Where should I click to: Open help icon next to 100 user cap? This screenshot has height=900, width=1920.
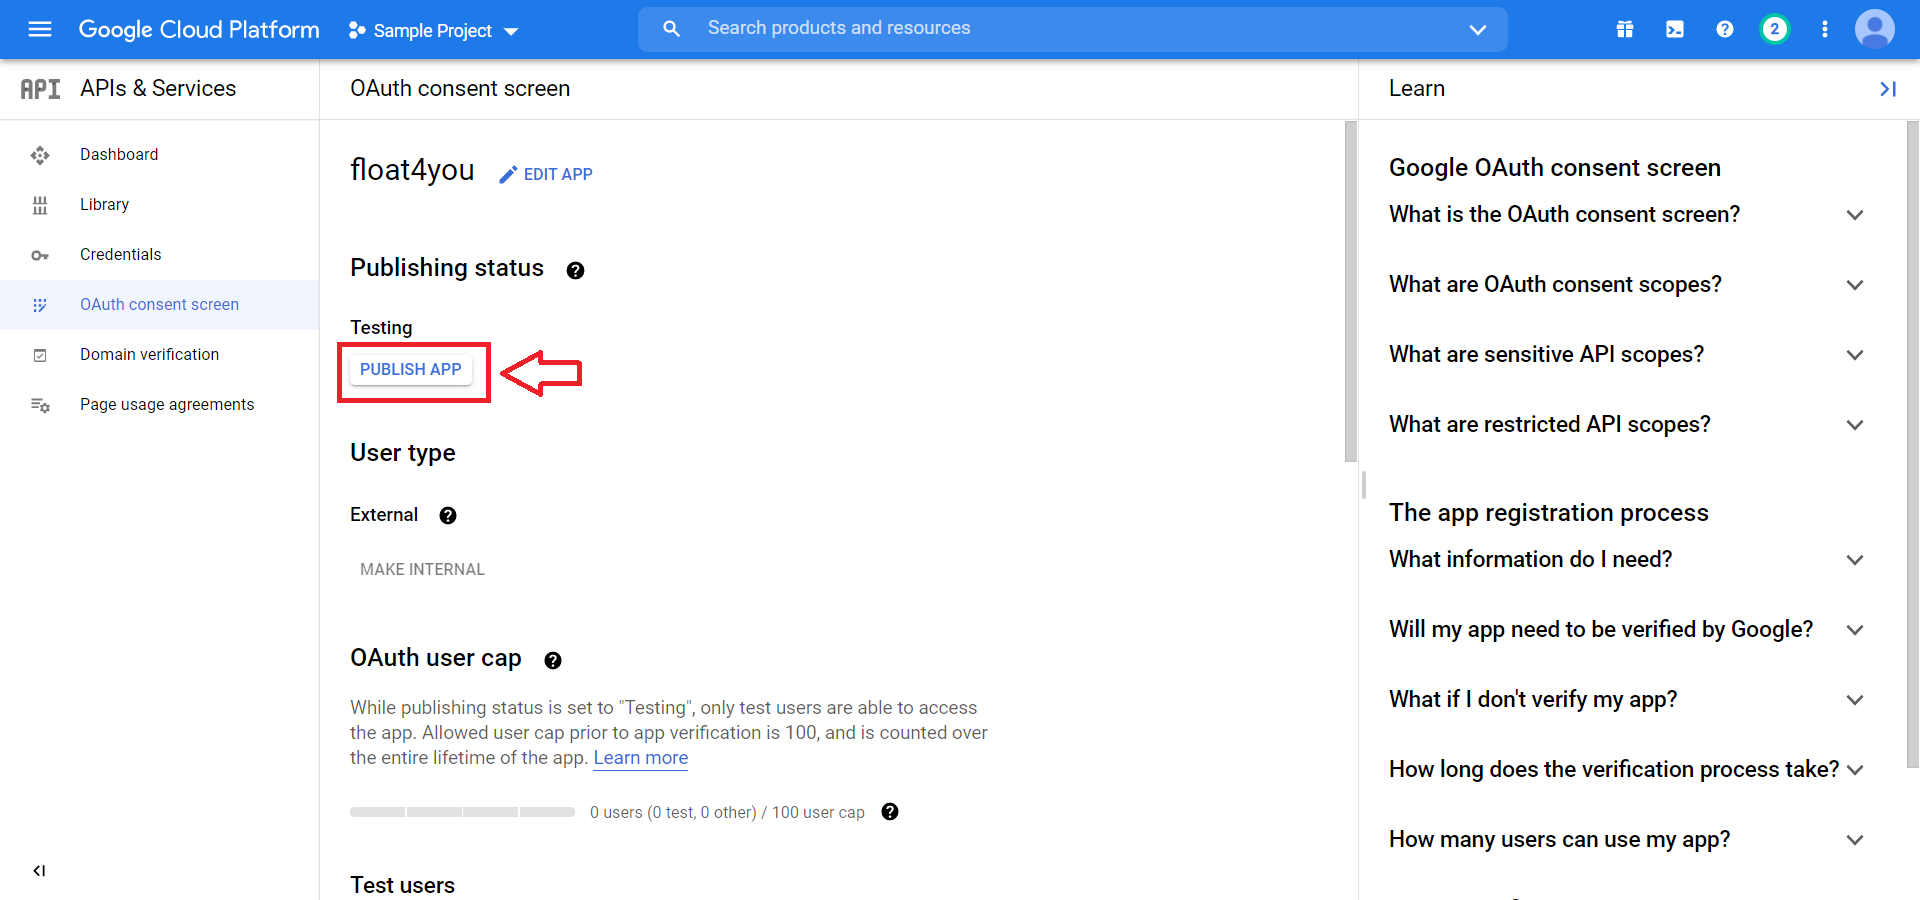click(x=890, y=812)
